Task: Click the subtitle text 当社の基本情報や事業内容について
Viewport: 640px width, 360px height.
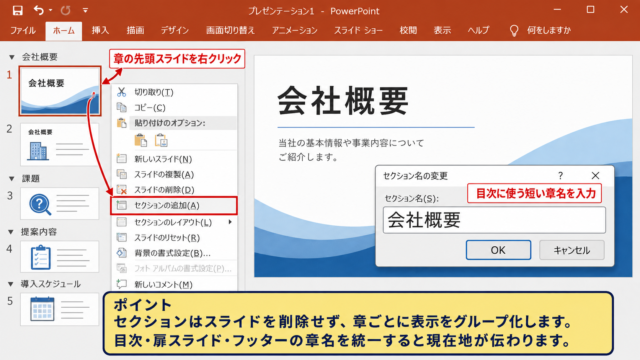Action: click(x=351, y=143)
